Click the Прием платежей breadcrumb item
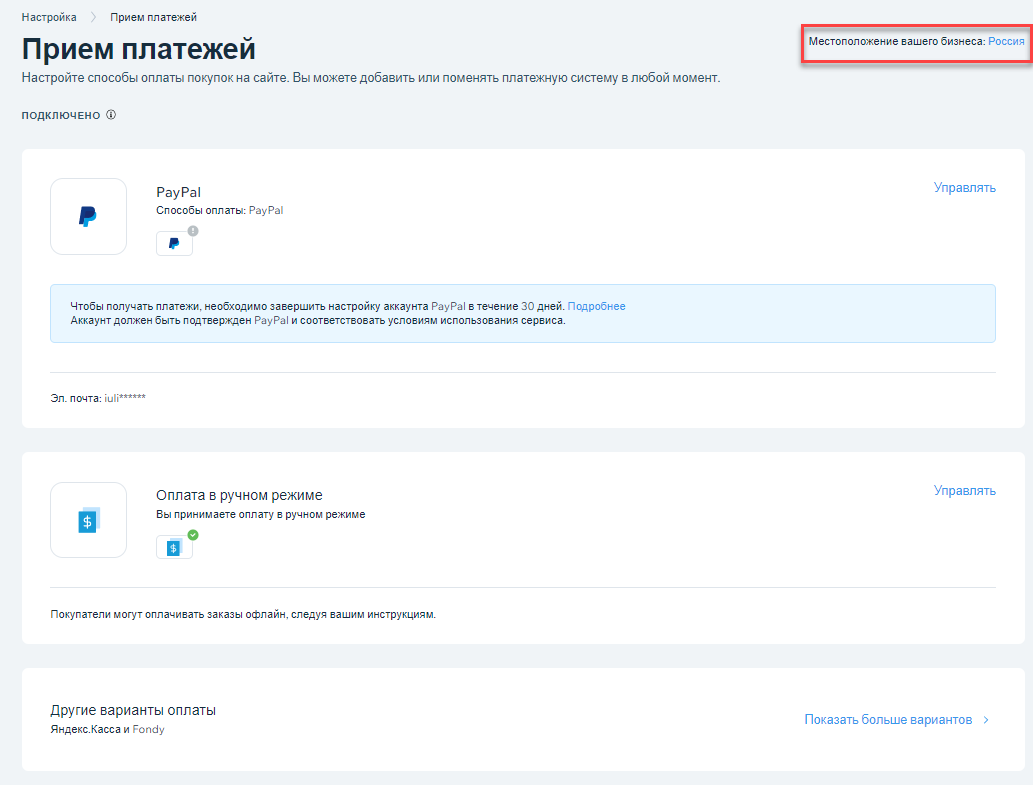This screenshot has height=785, width=1033. [153, 18]
